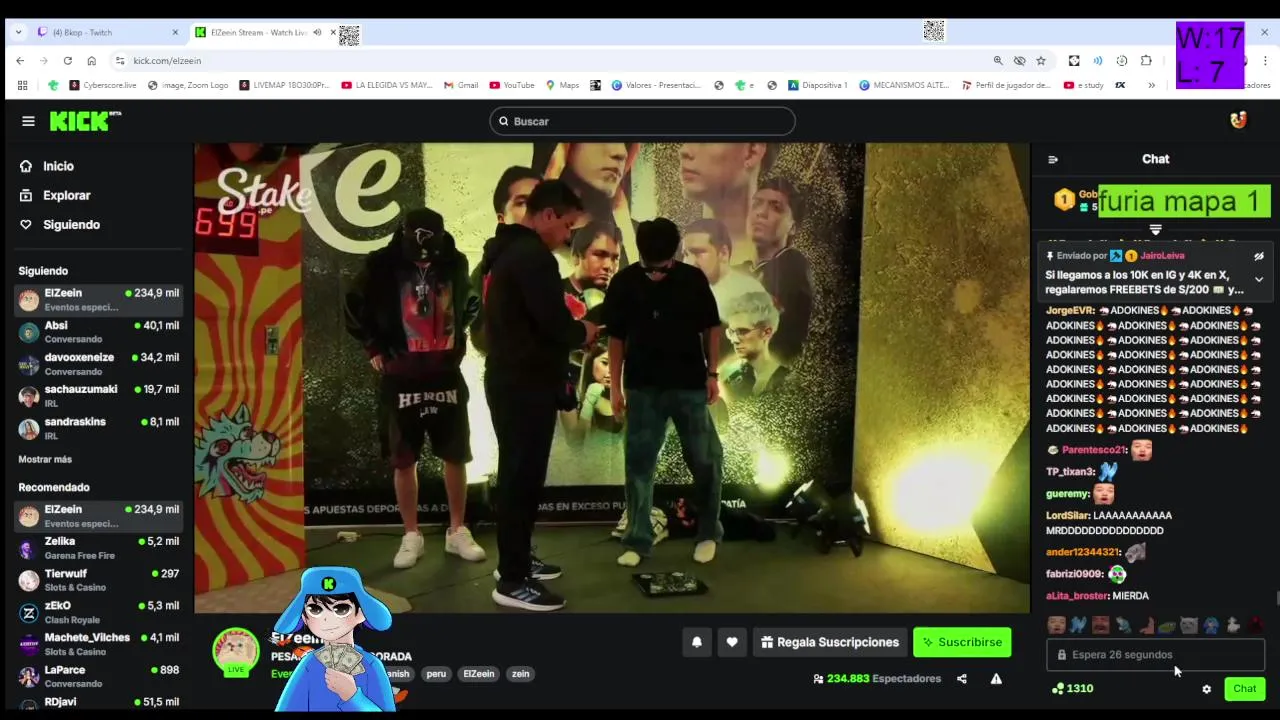Collapse the chat panel icon
This screenshot has height=720, width=1280.
pyautogui.click(x=1052, y=159)
